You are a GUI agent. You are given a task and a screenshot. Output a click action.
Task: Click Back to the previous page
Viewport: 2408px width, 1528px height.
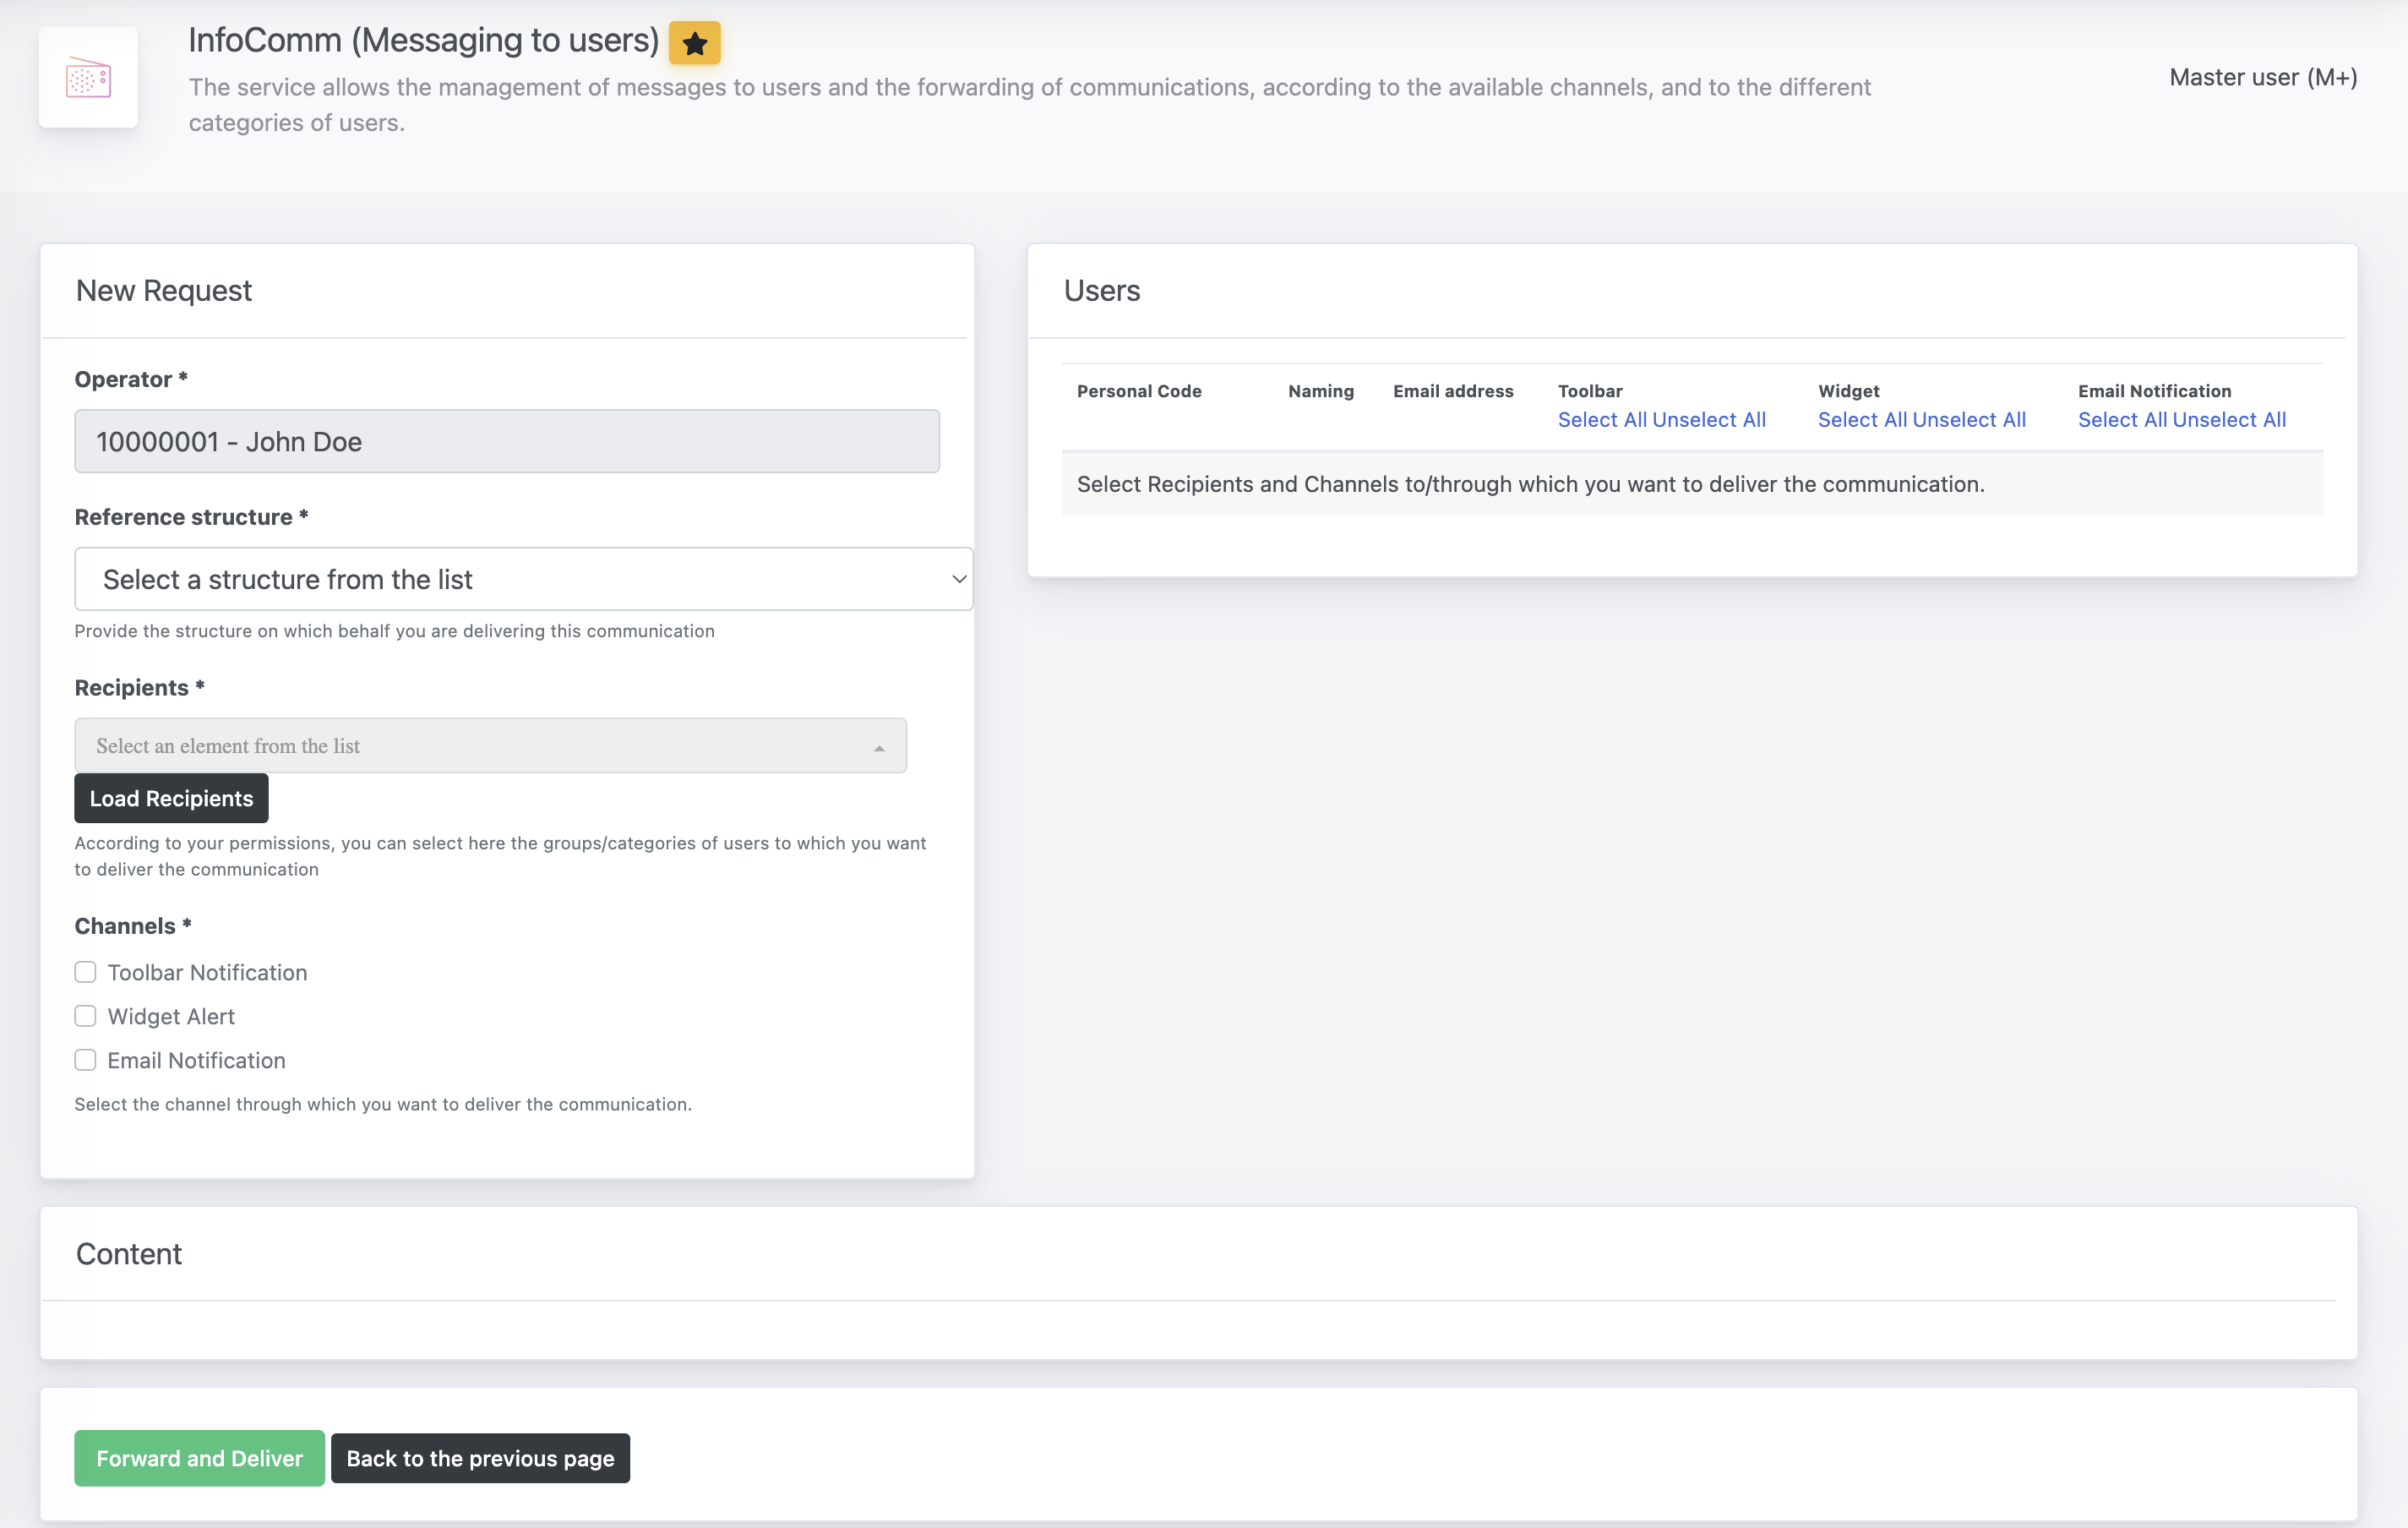point(479,1458)
